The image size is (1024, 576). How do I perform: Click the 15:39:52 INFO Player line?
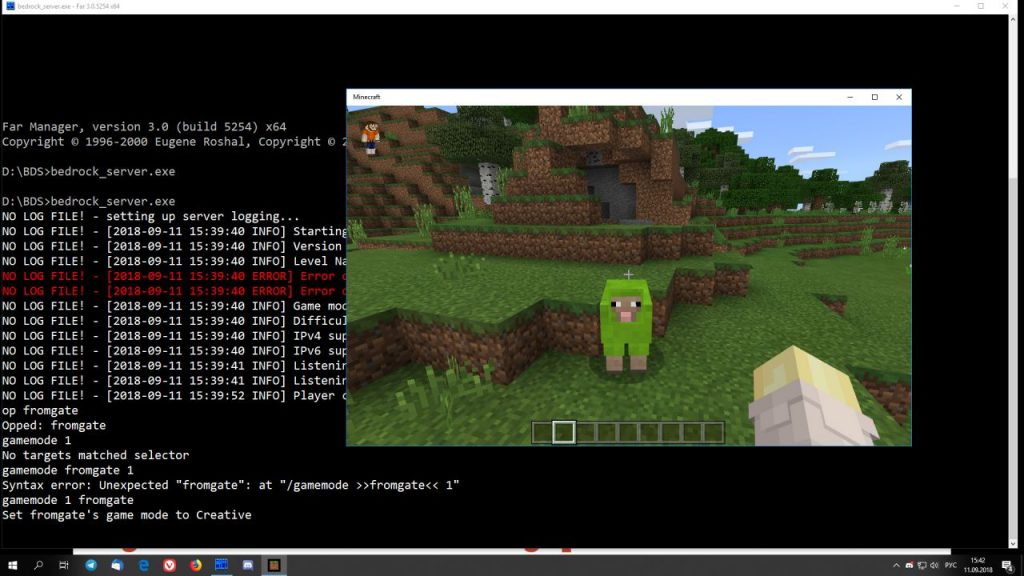(174, 395)
